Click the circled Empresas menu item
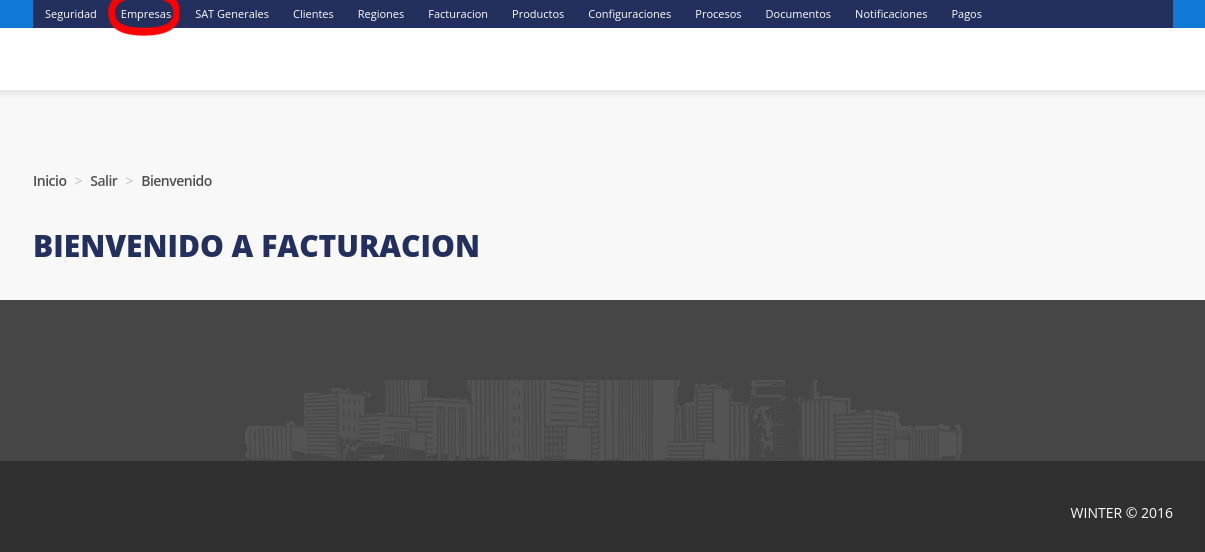 (x=145, y=14)
